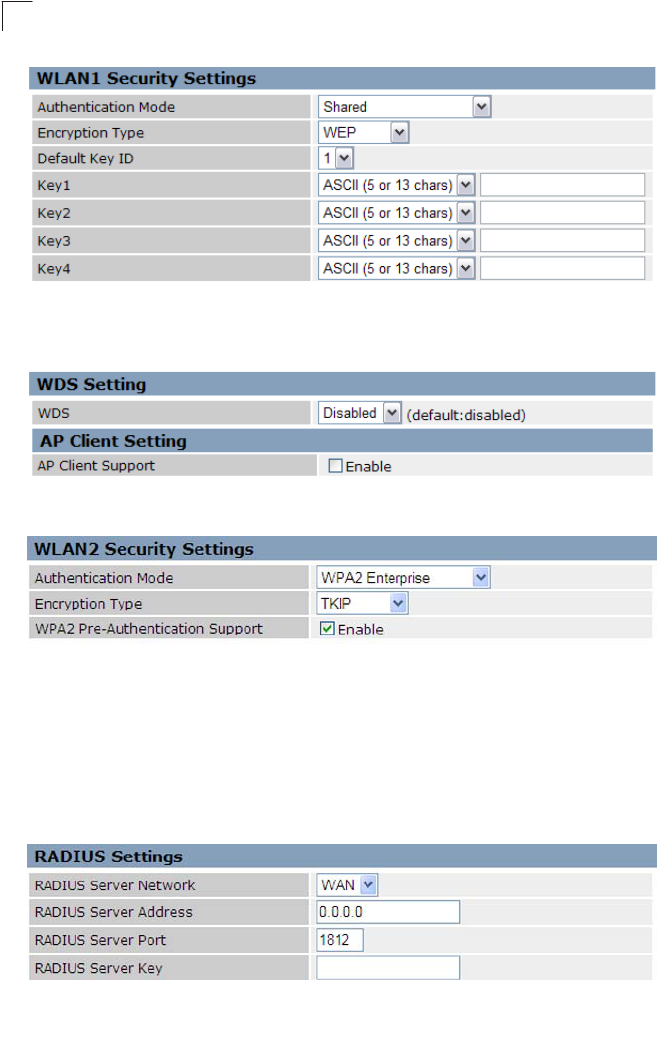Click the RADIUS Server Address field

[x=388, y=912]
